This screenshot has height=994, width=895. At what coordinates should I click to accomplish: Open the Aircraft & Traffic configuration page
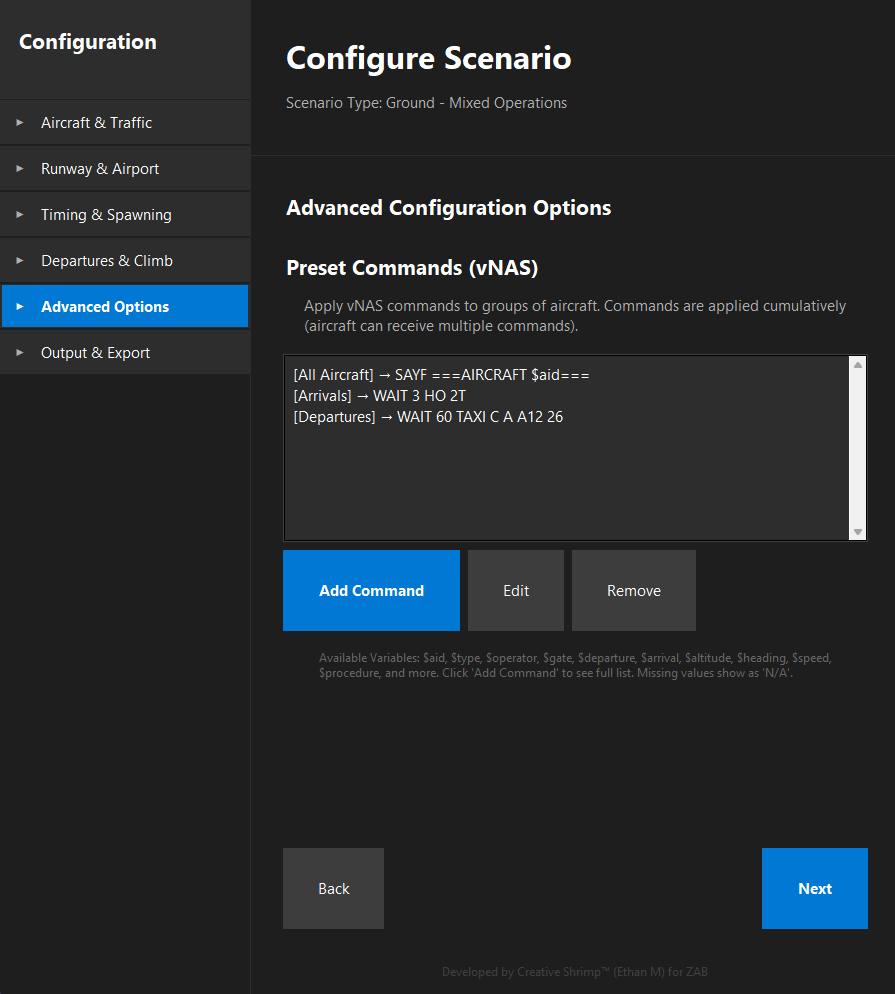tap(96, 122)
